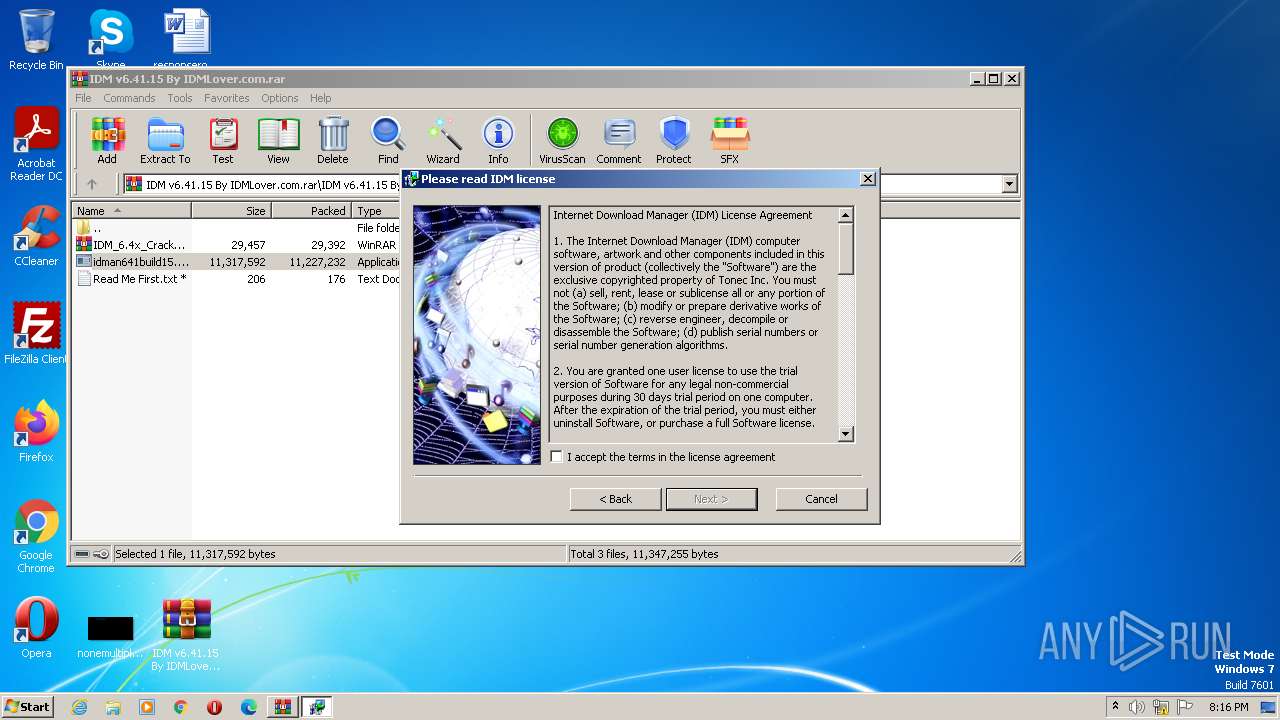Click the volume speaker tray icon
The height and width of the screenshot is (720, 1280).
[1137, 707]
